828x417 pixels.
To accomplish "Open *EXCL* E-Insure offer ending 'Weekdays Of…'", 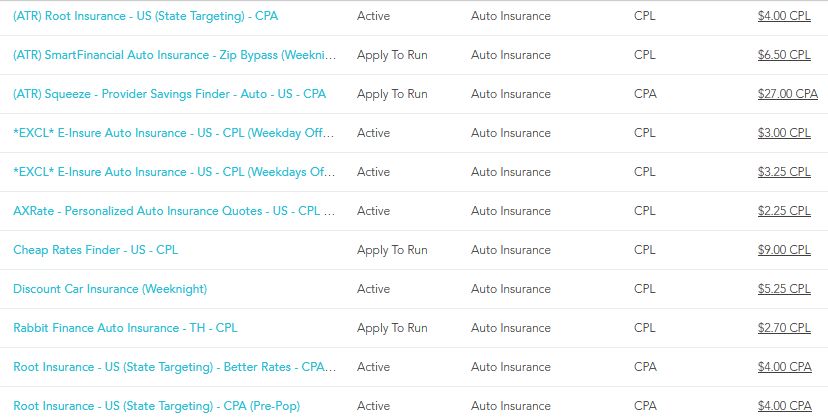I will tap(174, 172).
